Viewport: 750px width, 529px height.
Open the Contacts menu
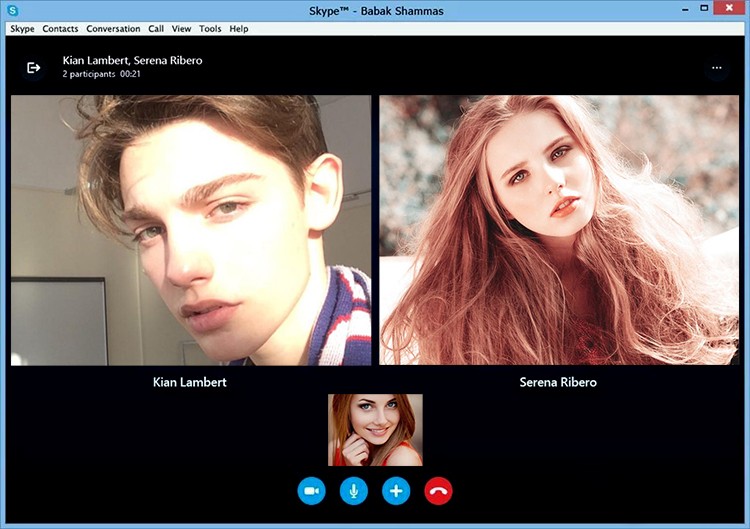(60, 29)
